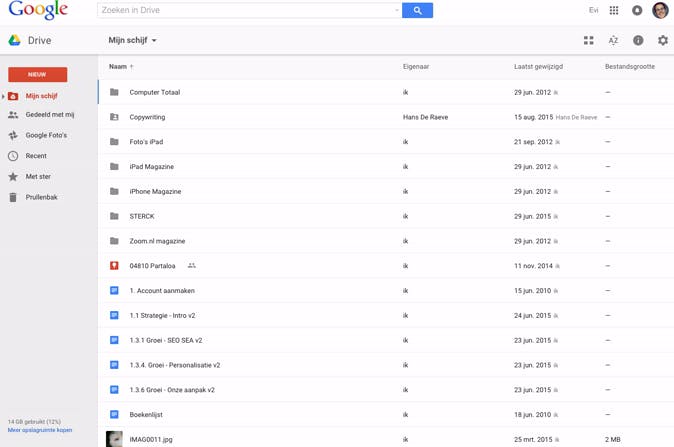Sort by Bestandsgrootte column header

click(x=630, y=67)
